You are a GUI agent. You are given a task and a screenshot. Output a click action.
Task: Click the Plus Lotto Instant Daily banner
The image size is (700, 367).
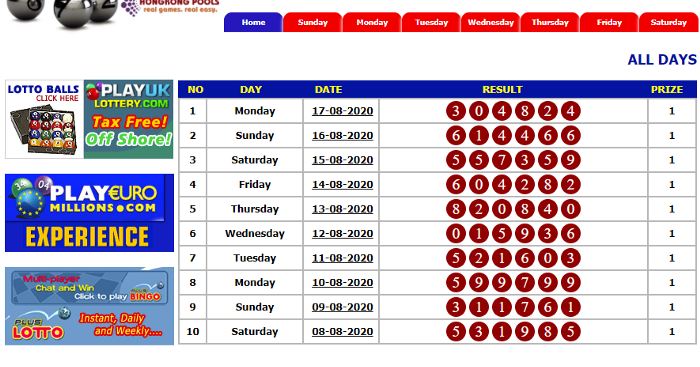(89, 325)
